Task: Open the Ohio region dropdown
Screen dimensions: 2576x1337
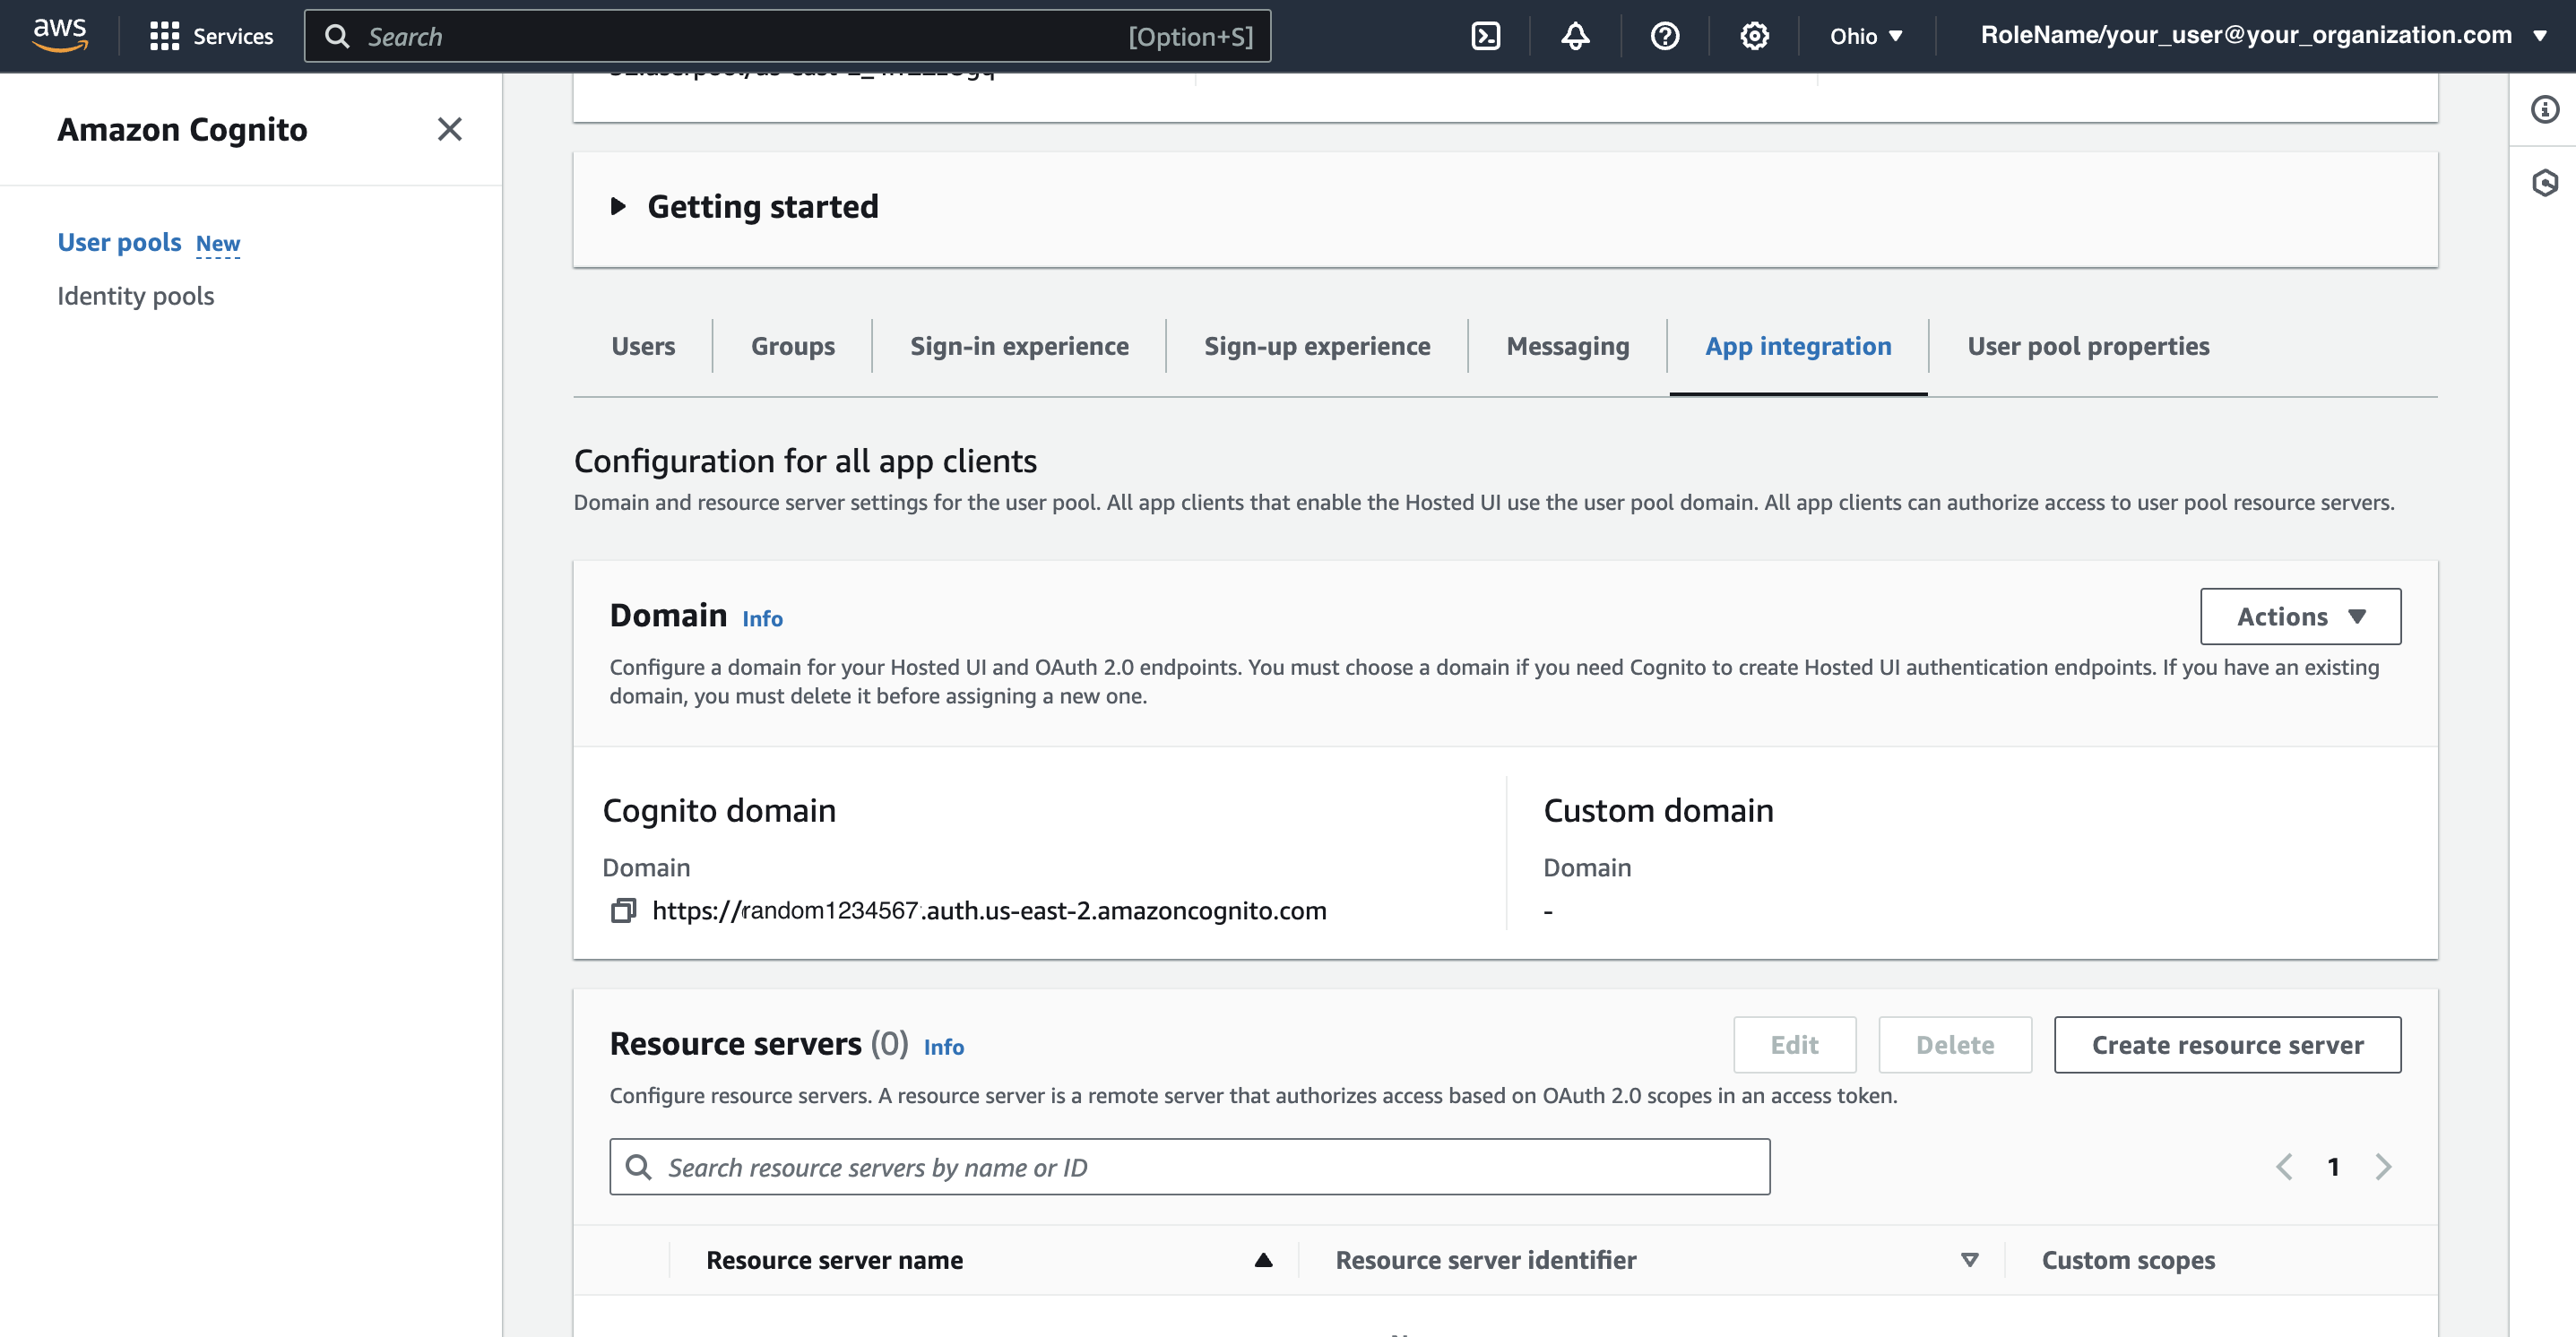Action: click(1866, 36)
